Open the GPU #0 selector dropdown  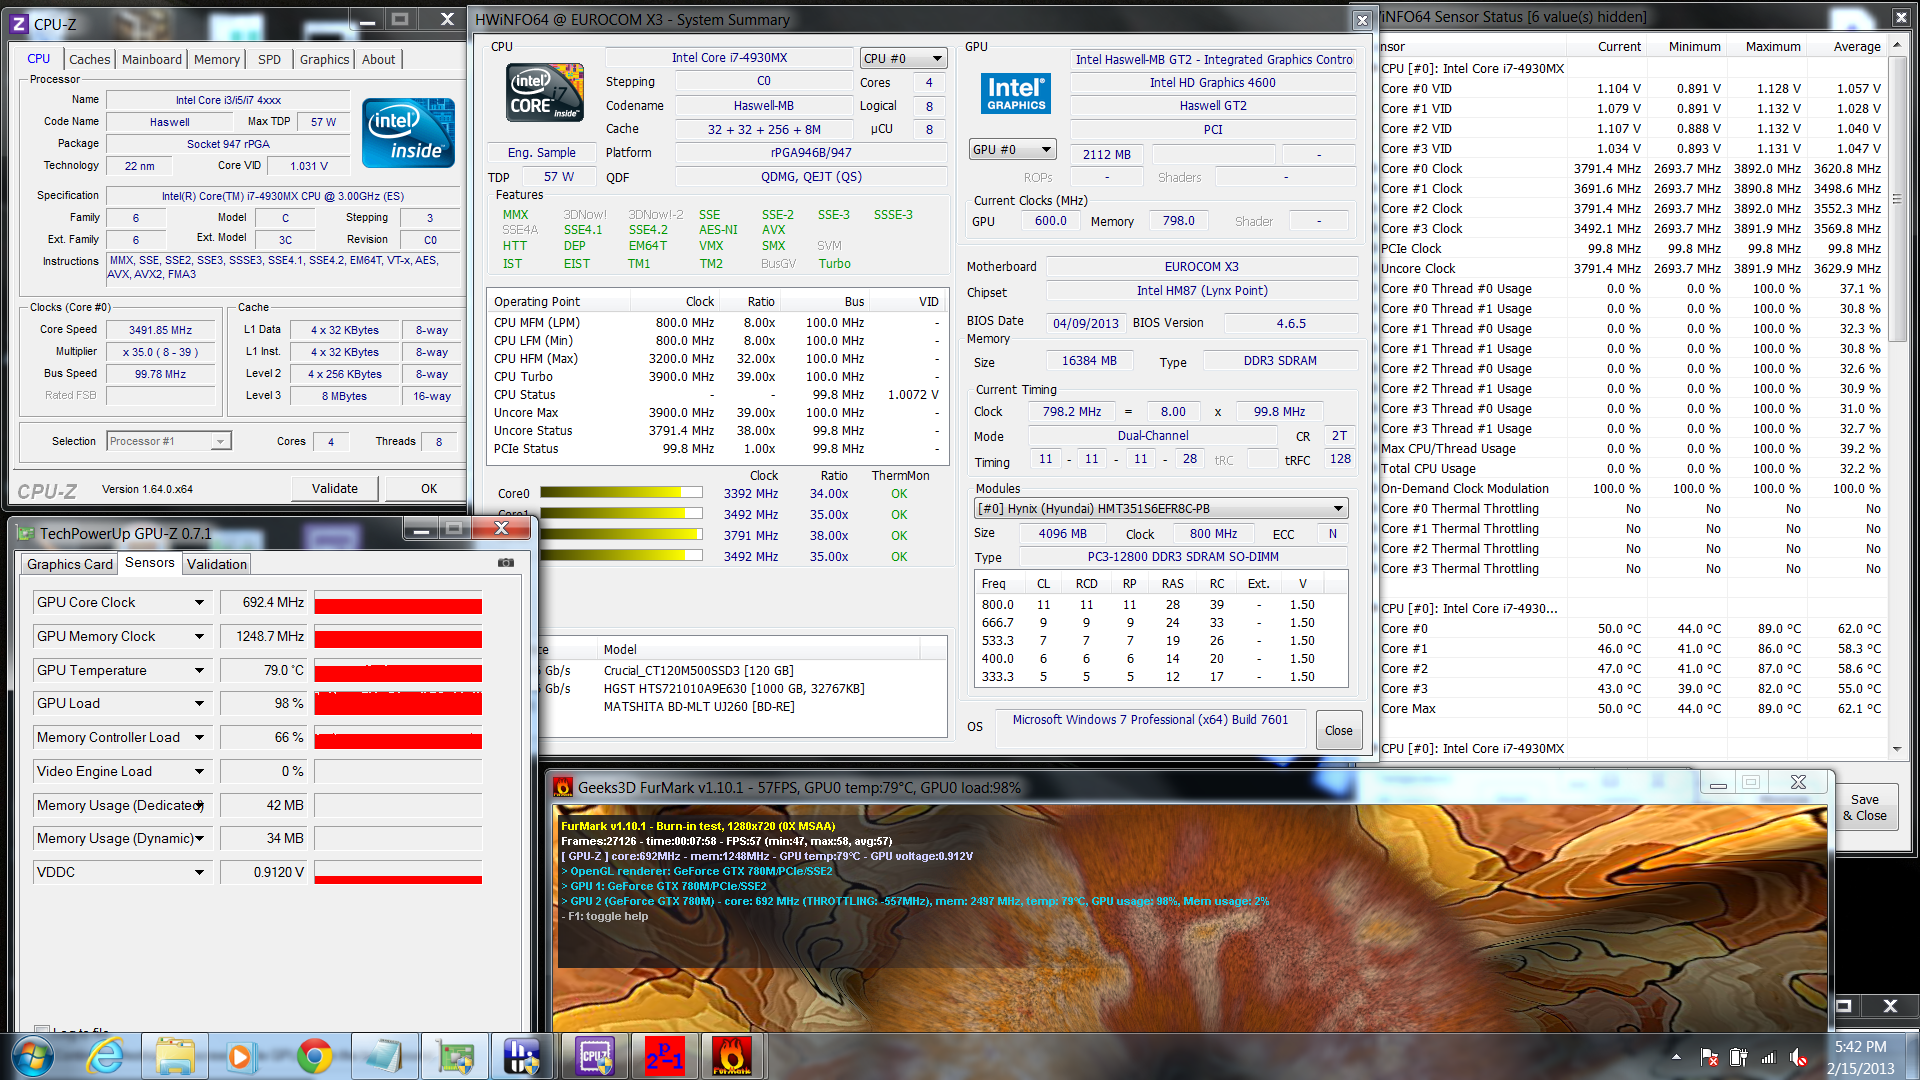(x=1013, y=149)
